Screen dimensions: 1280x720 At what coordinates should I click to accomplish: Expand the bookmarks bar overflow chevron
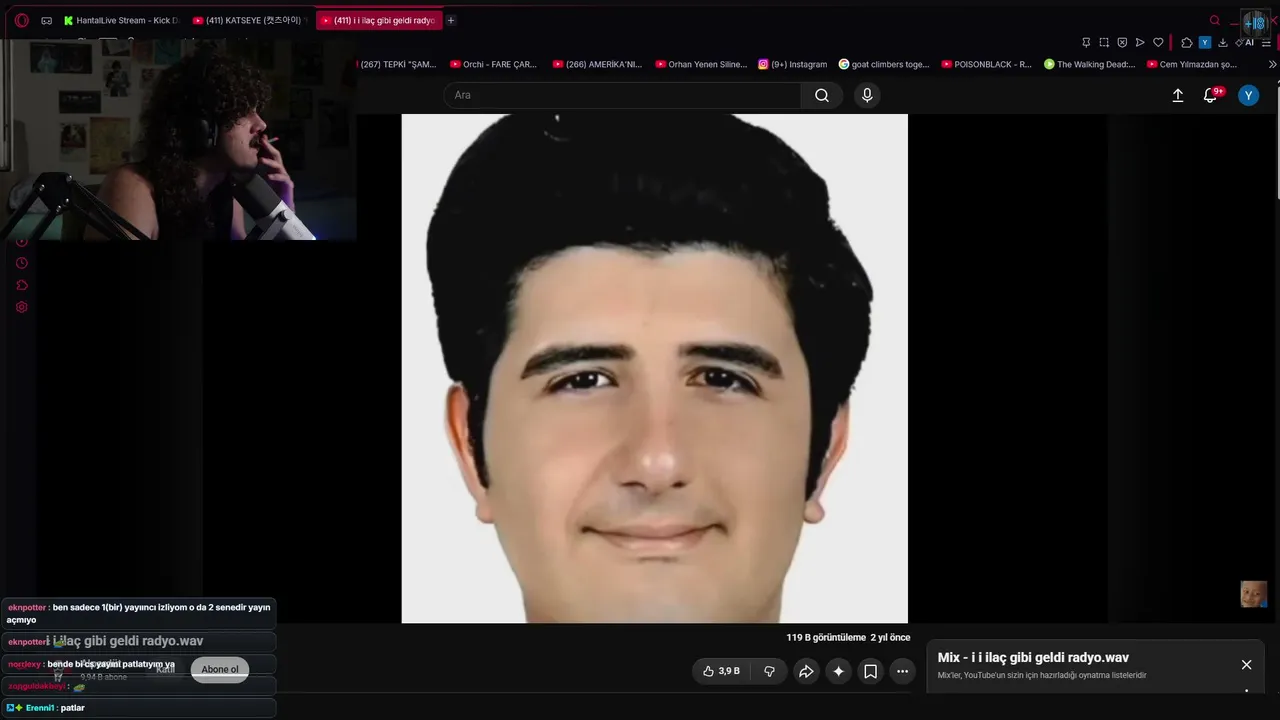click(1272, 64)
